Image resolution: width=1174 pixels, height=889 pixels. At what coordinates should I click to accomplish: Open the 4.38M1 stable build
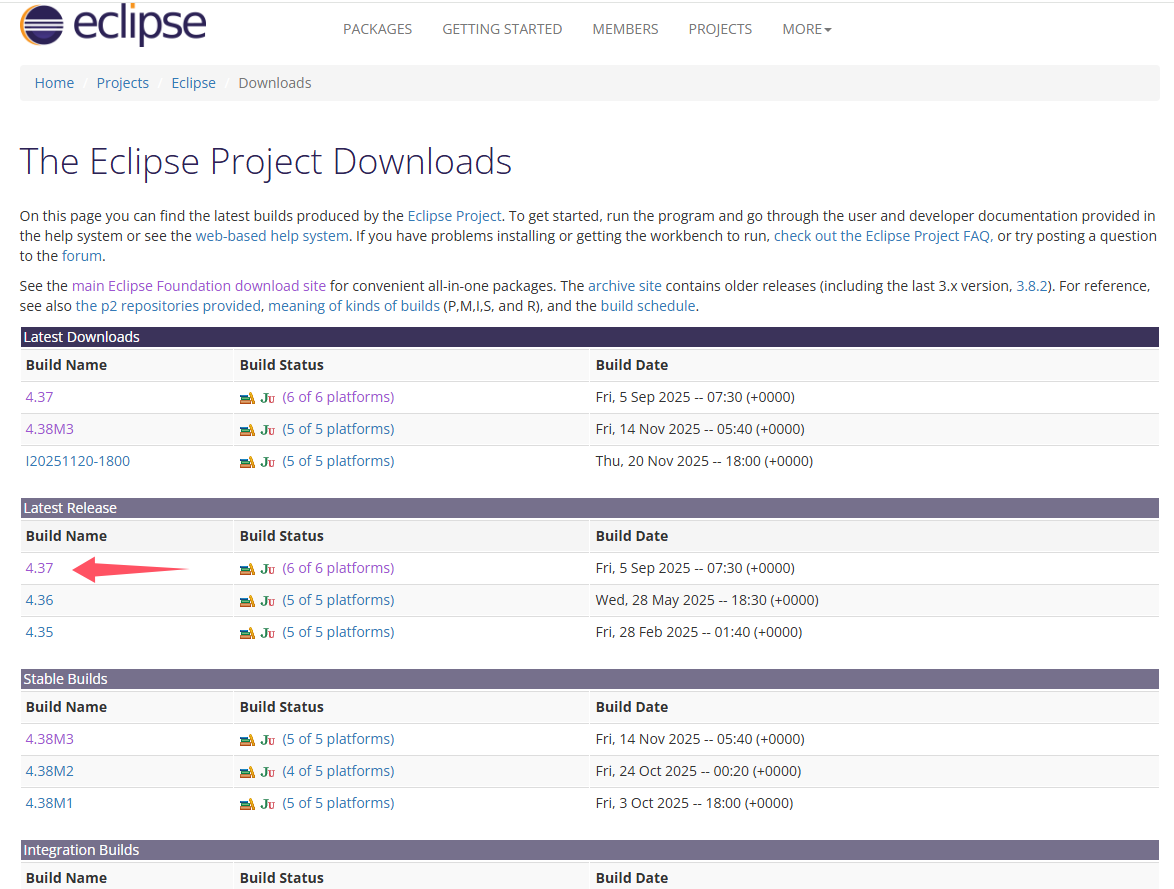[x=49, y=804]
